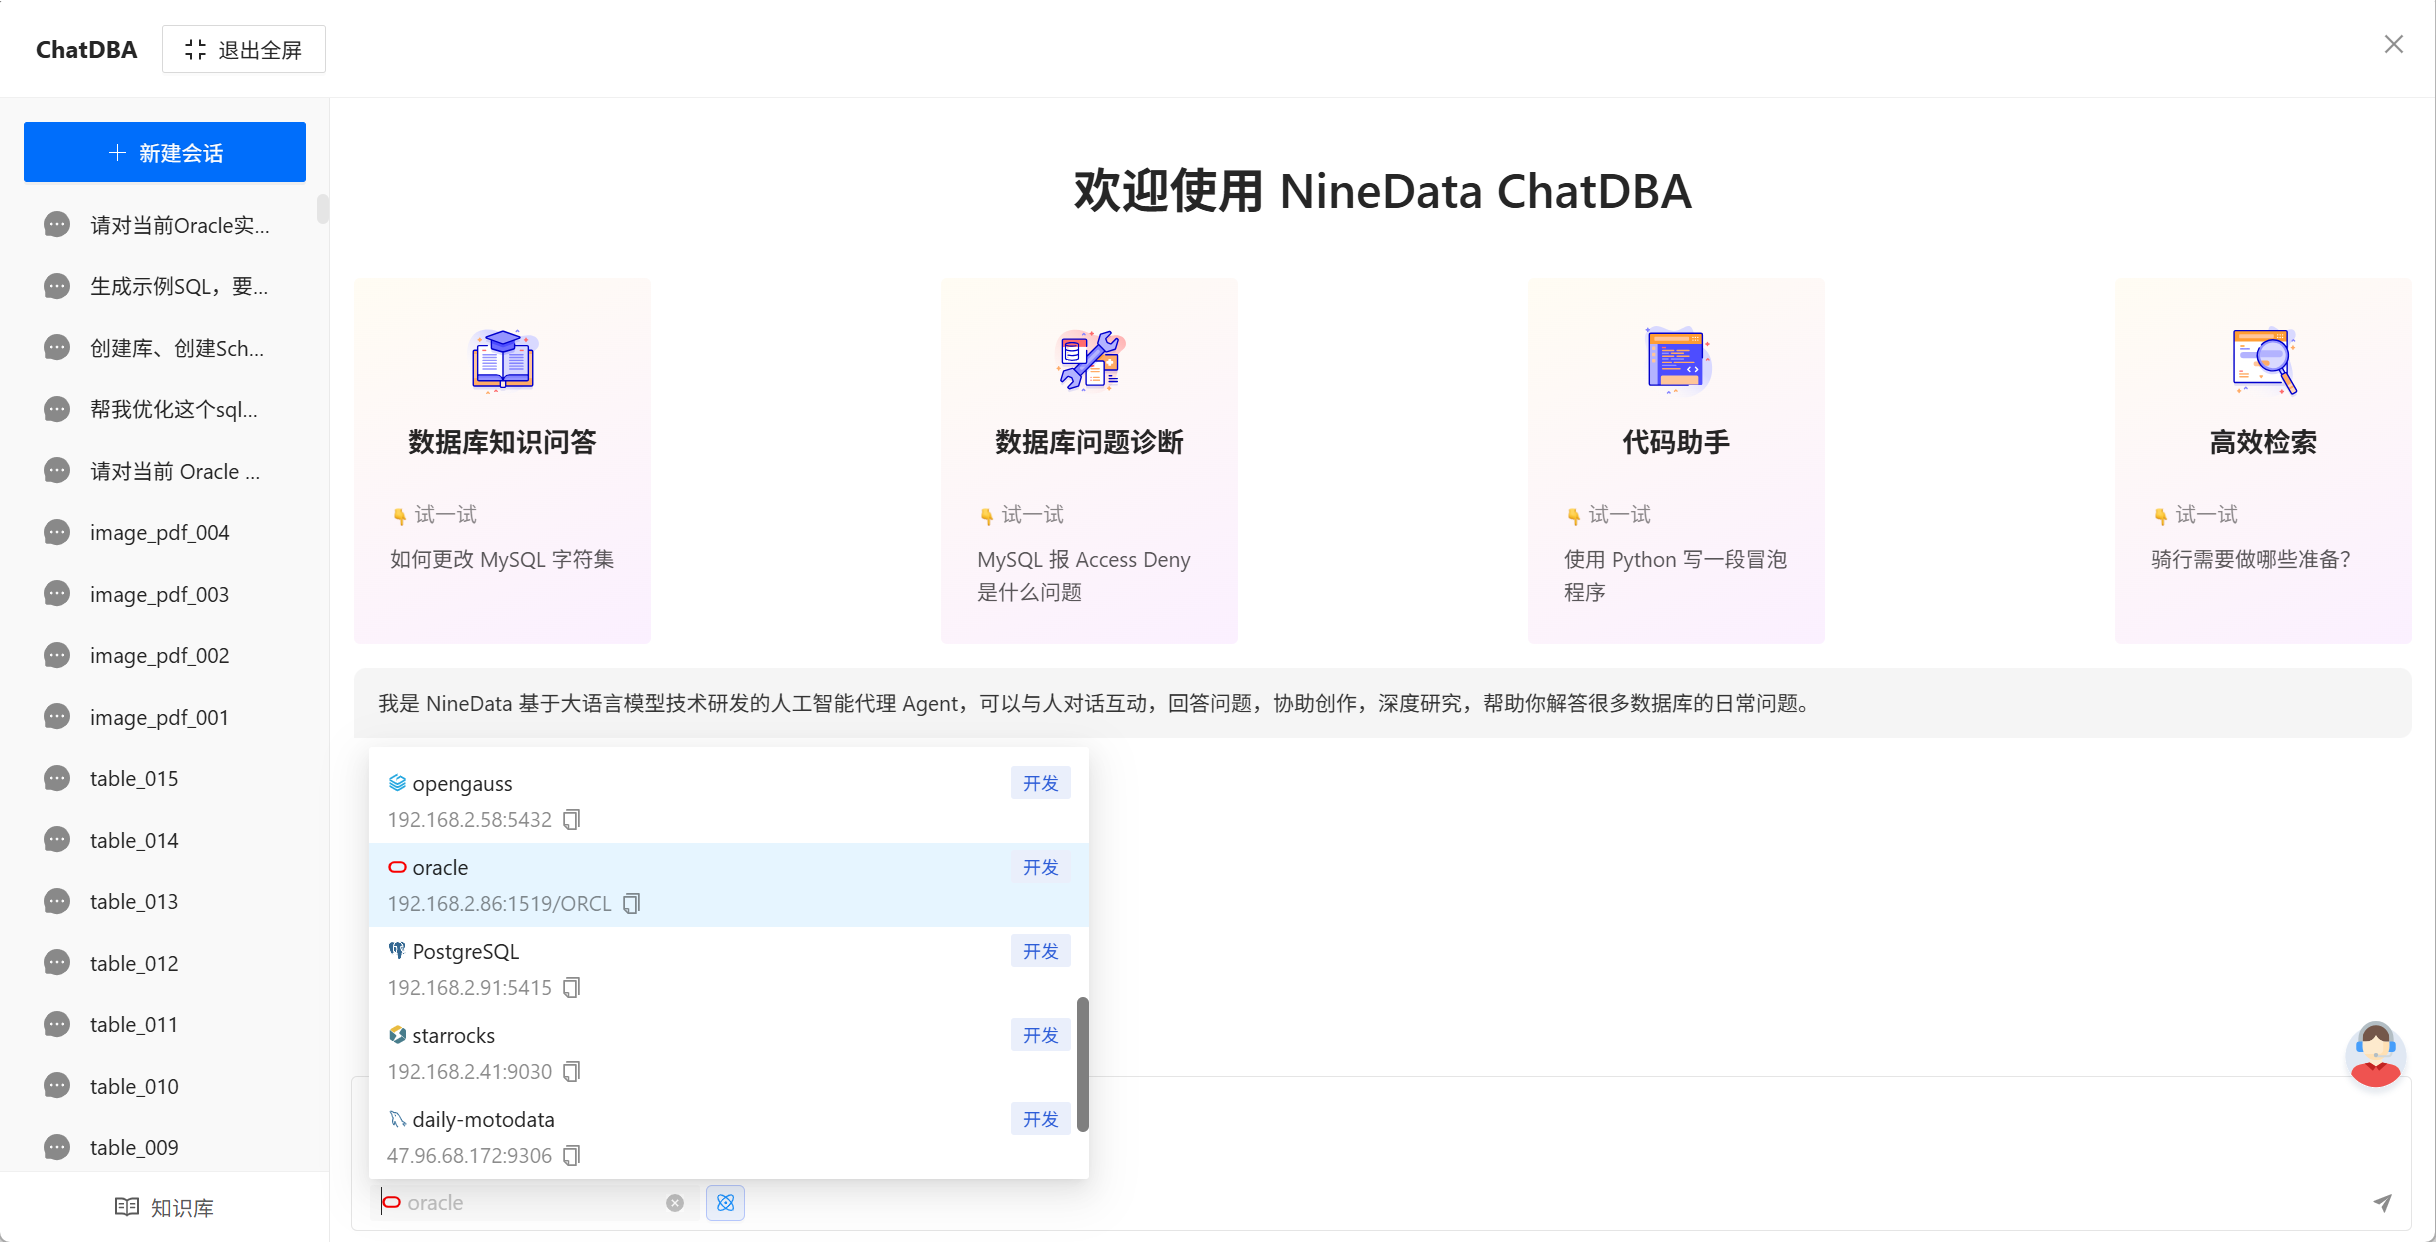This screenshot has height=1242, width=2436.
Task: Select the starrocks datasource option
Action: 728,1053
